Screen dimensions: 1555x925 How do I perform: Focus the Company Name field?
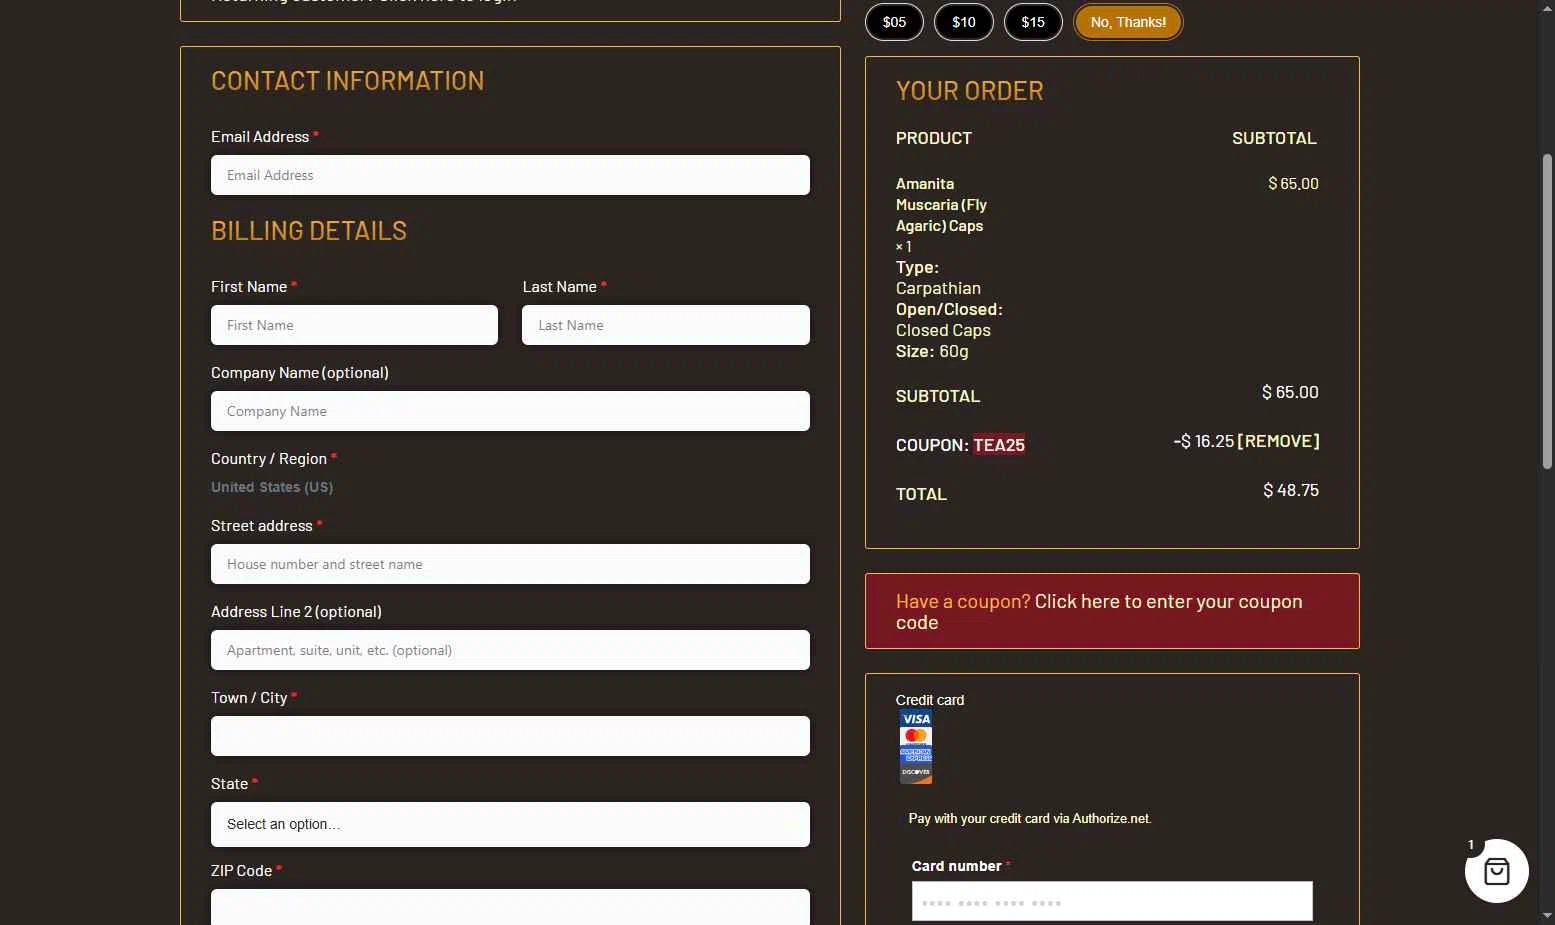(510, 411)
